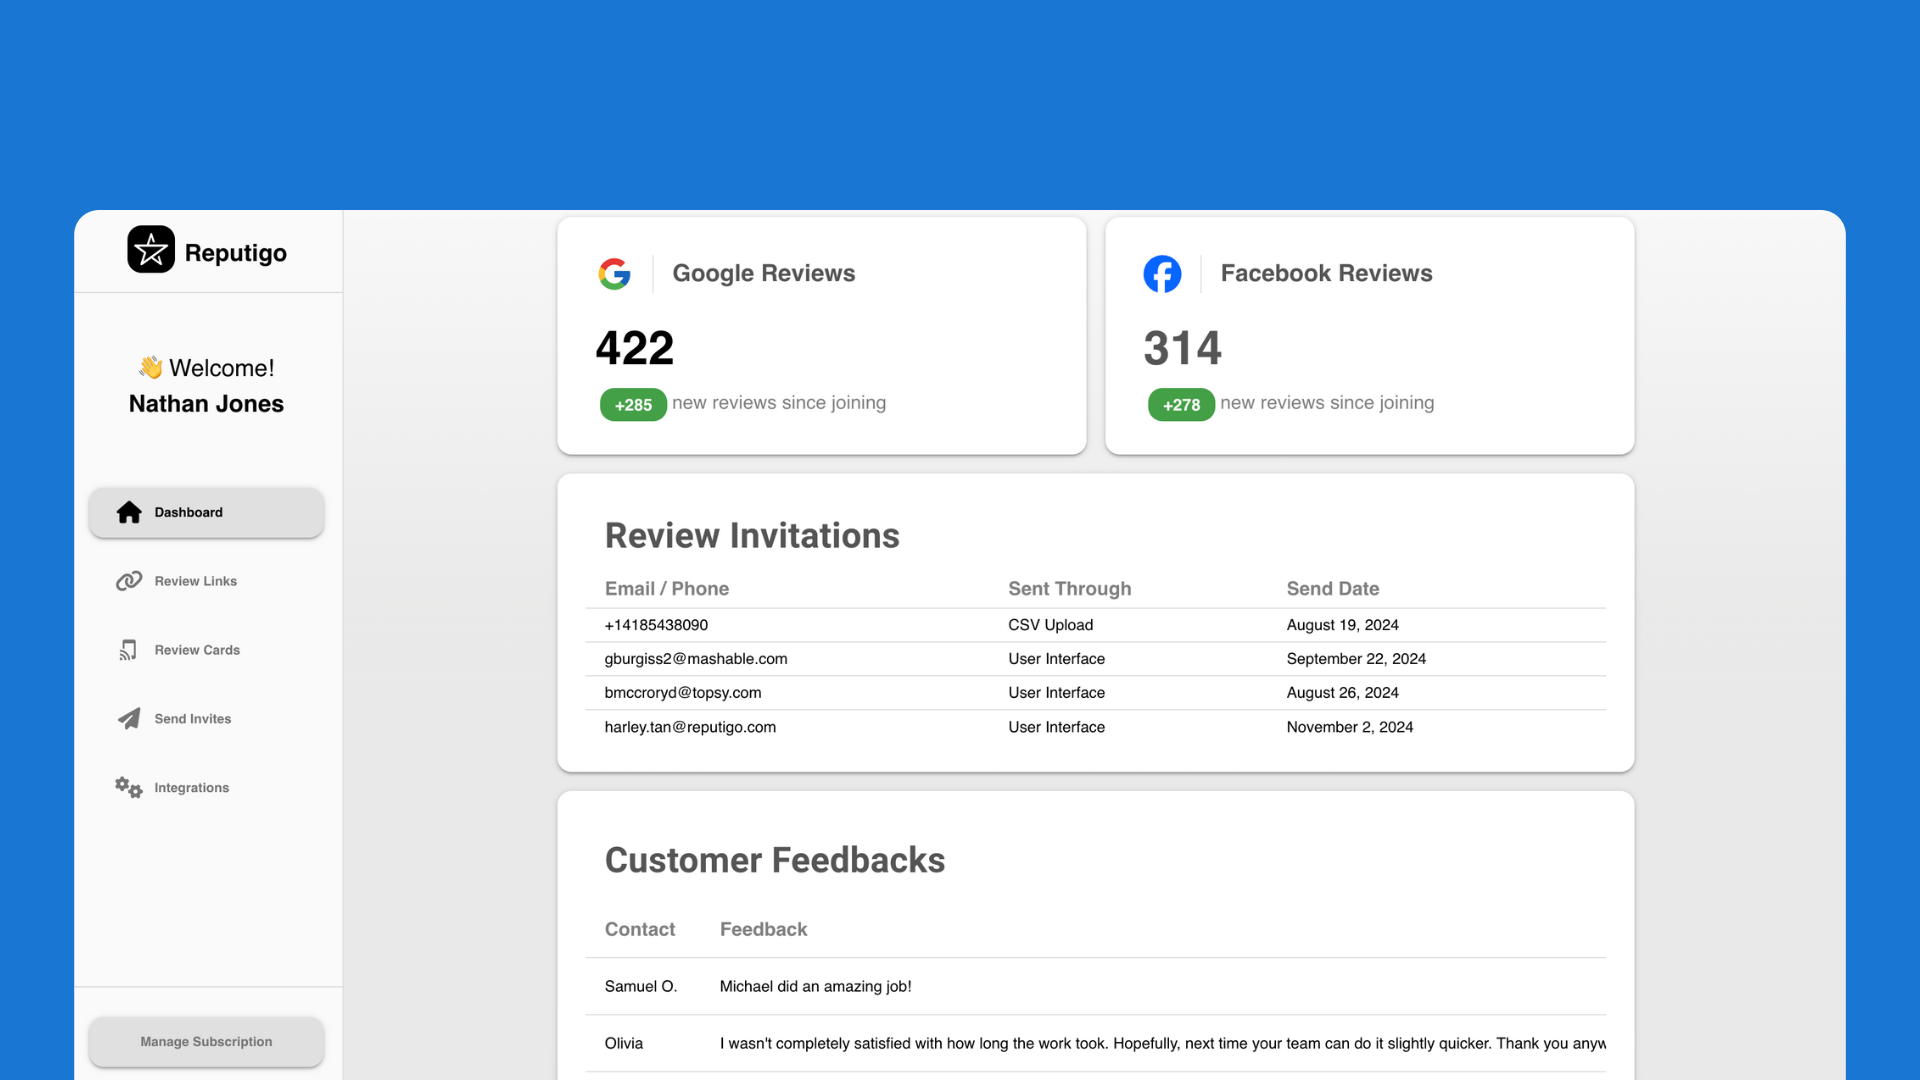Click the Reputigo brand name
The image size is (1920, 1080).
(236, 253)
